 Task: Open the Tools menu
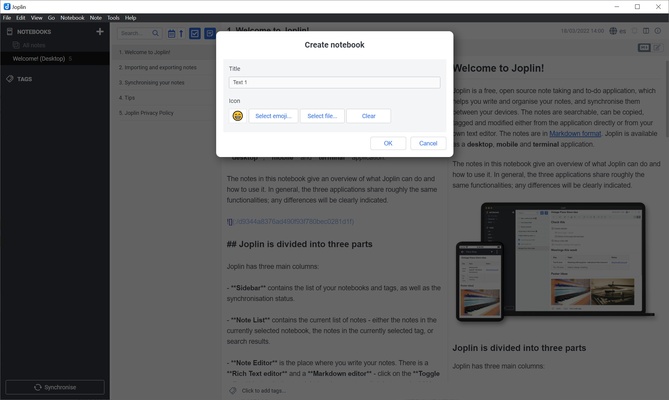(x=113, y=18)
